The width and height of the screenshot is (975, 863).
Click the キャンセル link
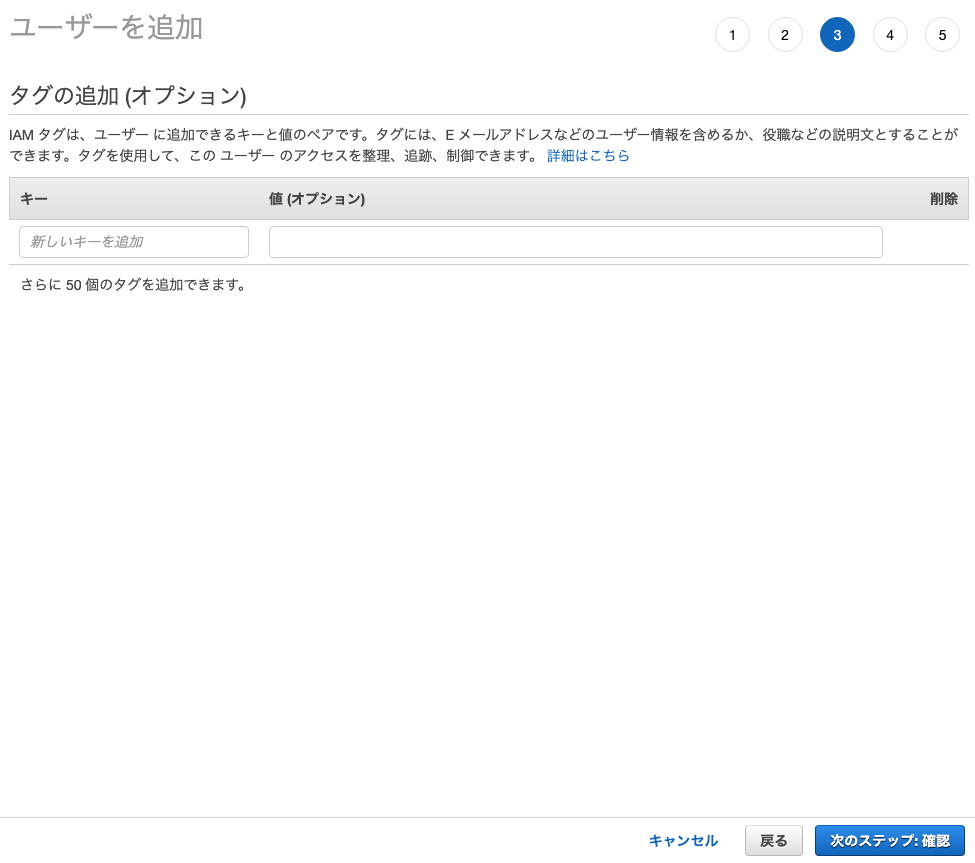point(683,841)
